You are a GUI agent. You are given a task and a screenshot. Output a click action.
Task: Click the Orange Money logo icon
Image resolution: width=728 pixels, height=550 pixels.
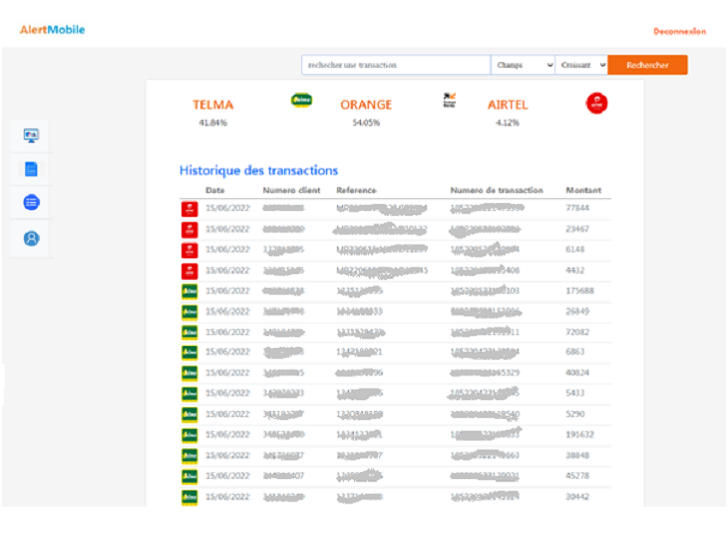pyautogui.click(x=449, y=100)
